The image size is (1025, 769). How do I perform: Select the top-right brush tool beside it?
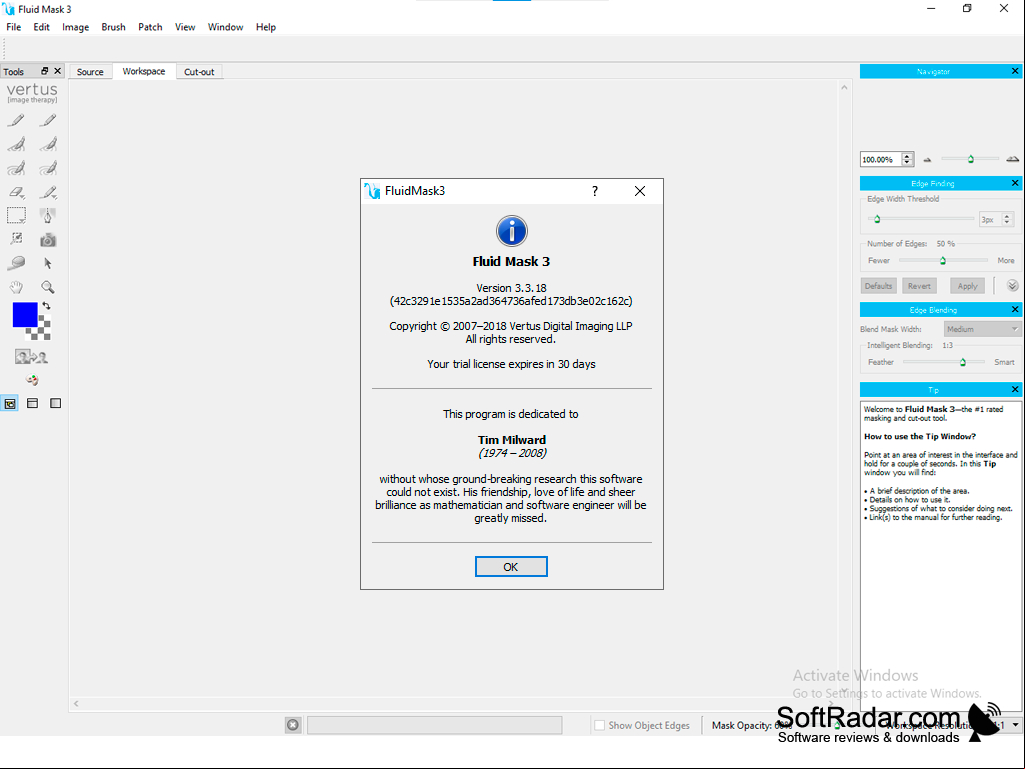48,120
